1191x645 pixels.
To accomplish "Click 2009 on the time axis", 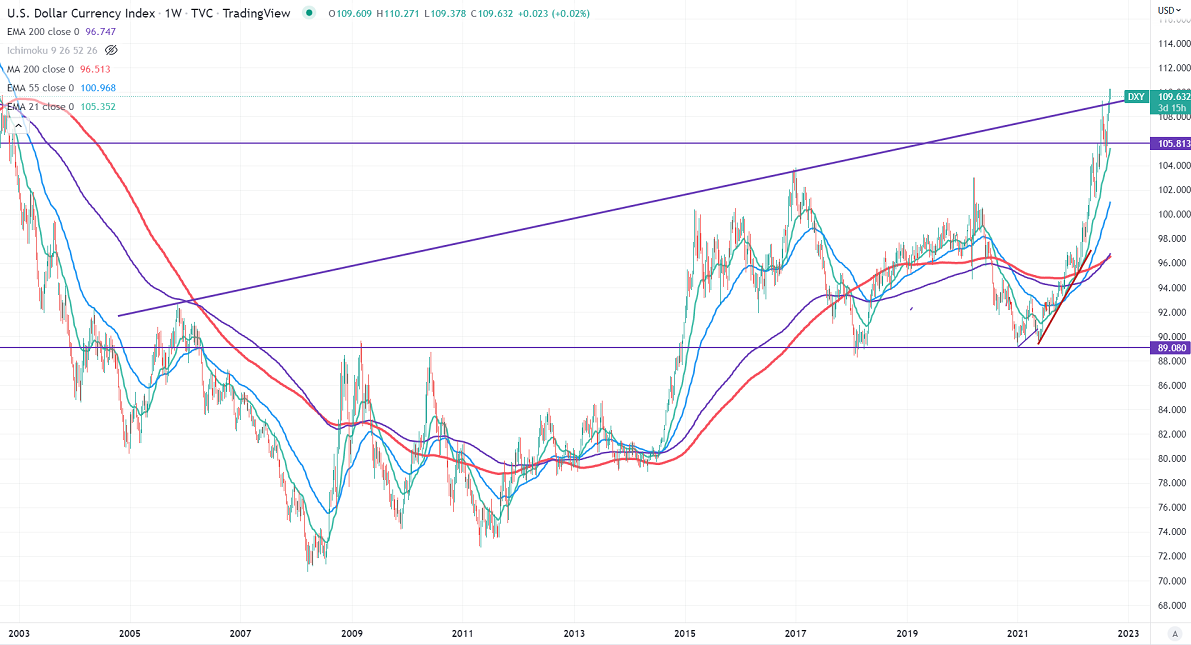I will (352, 634).
